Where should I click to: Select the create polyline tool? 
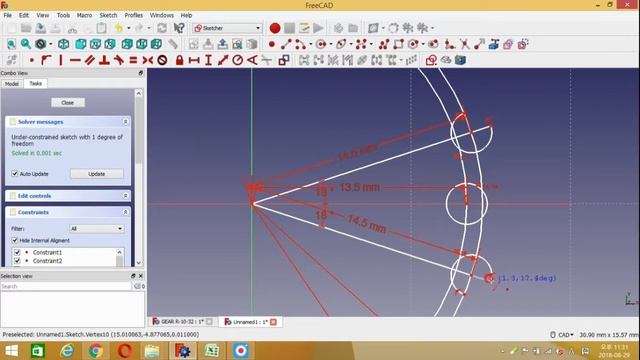tap(384, 44)
